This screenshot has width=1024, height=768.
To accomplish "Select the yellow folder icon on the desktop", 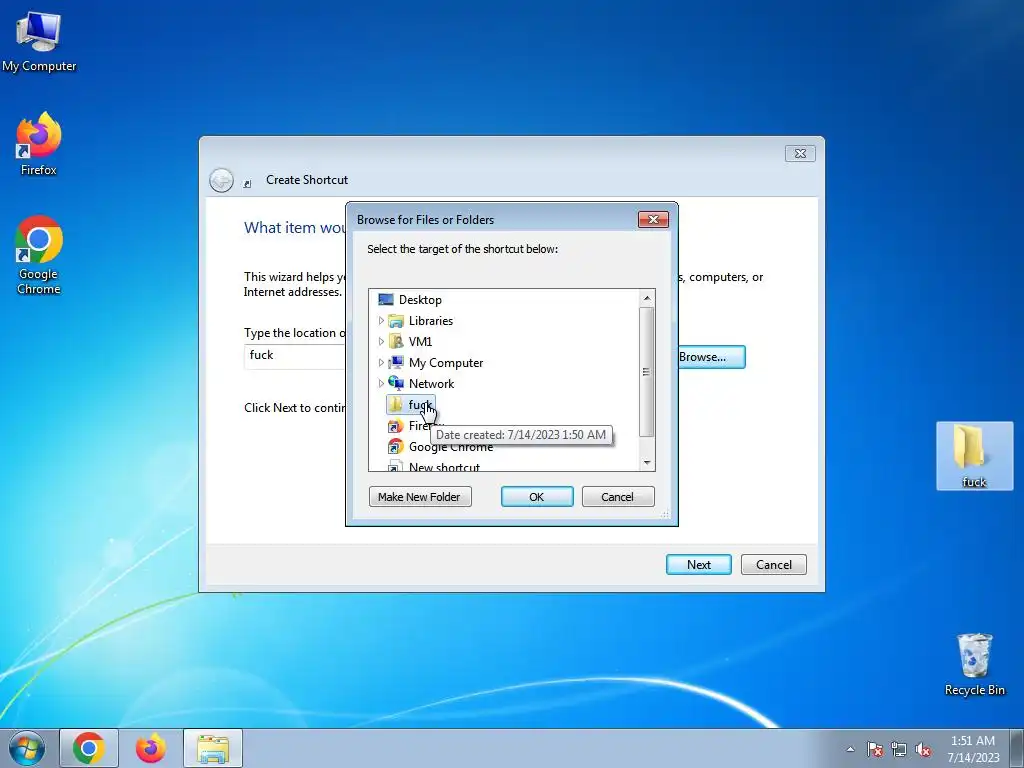I will click(x=974, y=456).
